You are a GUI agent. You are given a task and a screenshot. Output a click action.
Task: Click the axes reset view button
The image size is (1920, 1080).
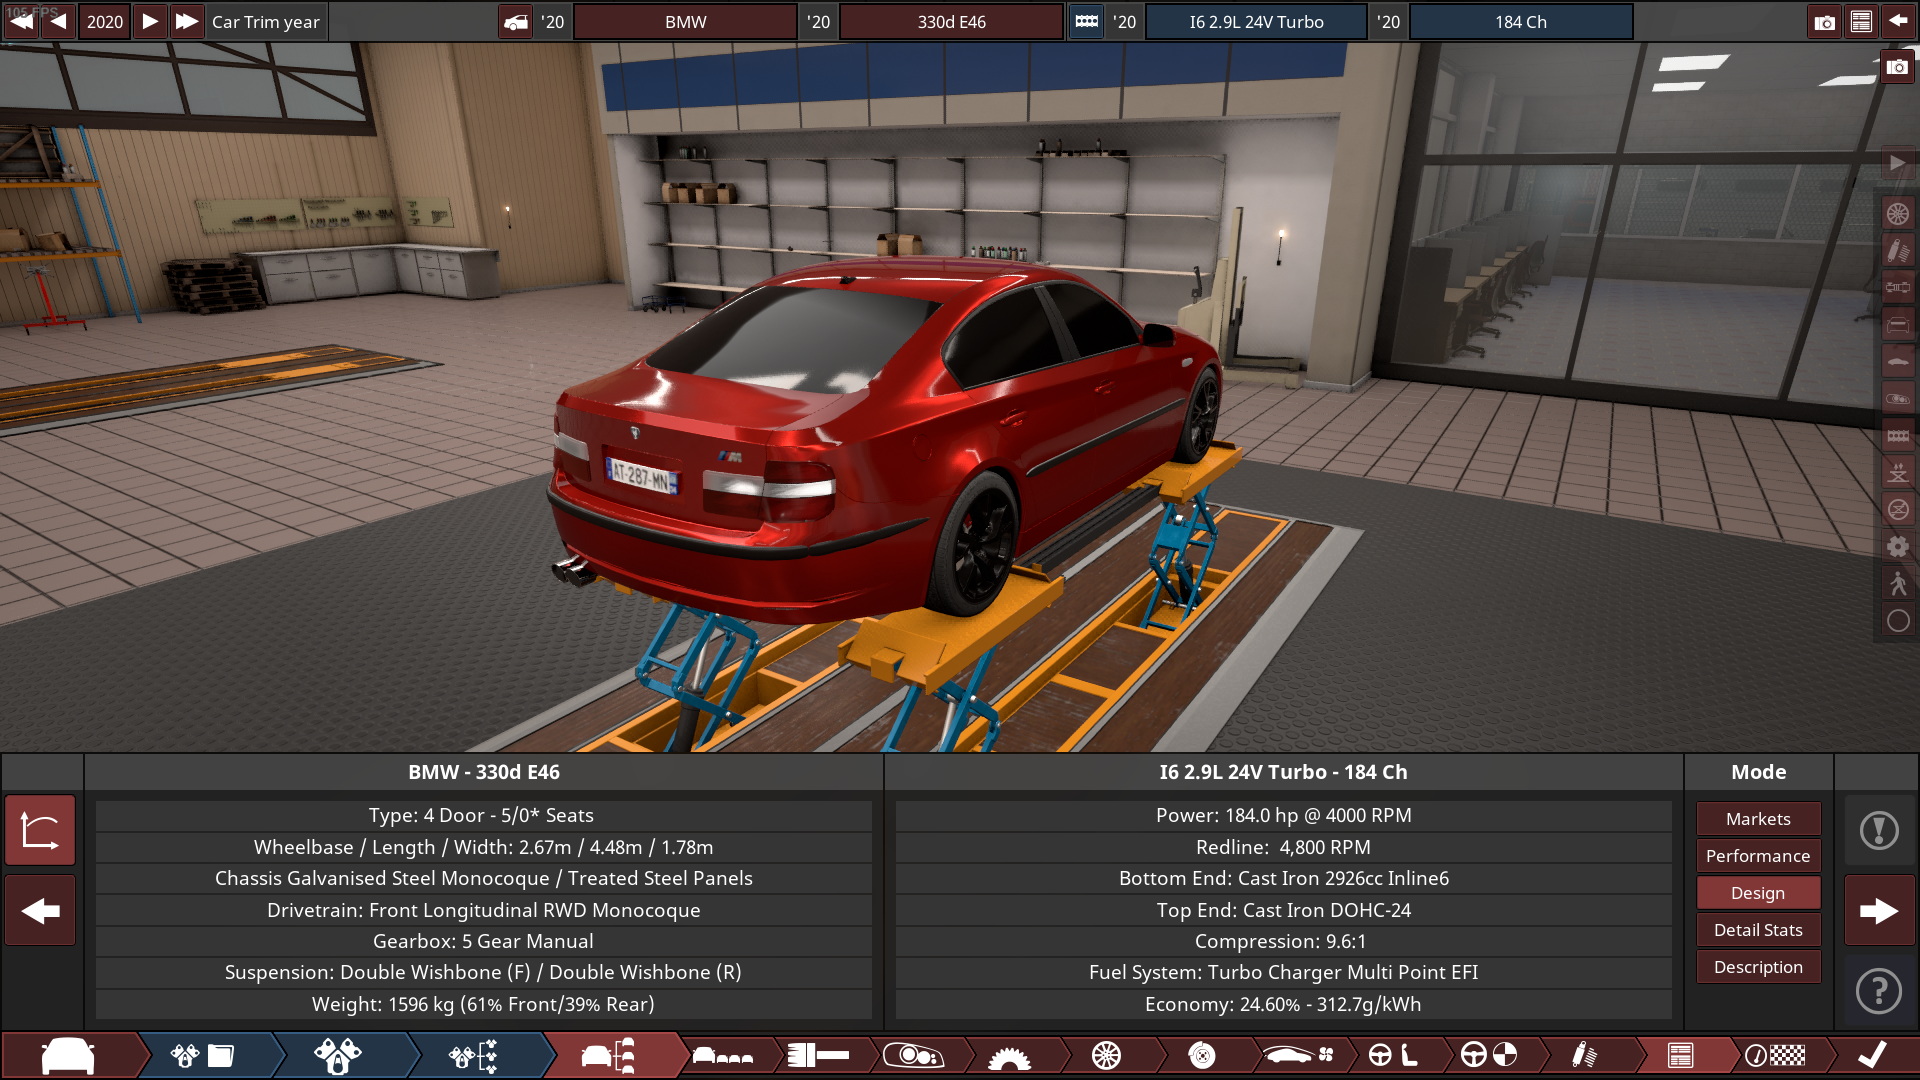pyautogui.click(x=40, y=830)
